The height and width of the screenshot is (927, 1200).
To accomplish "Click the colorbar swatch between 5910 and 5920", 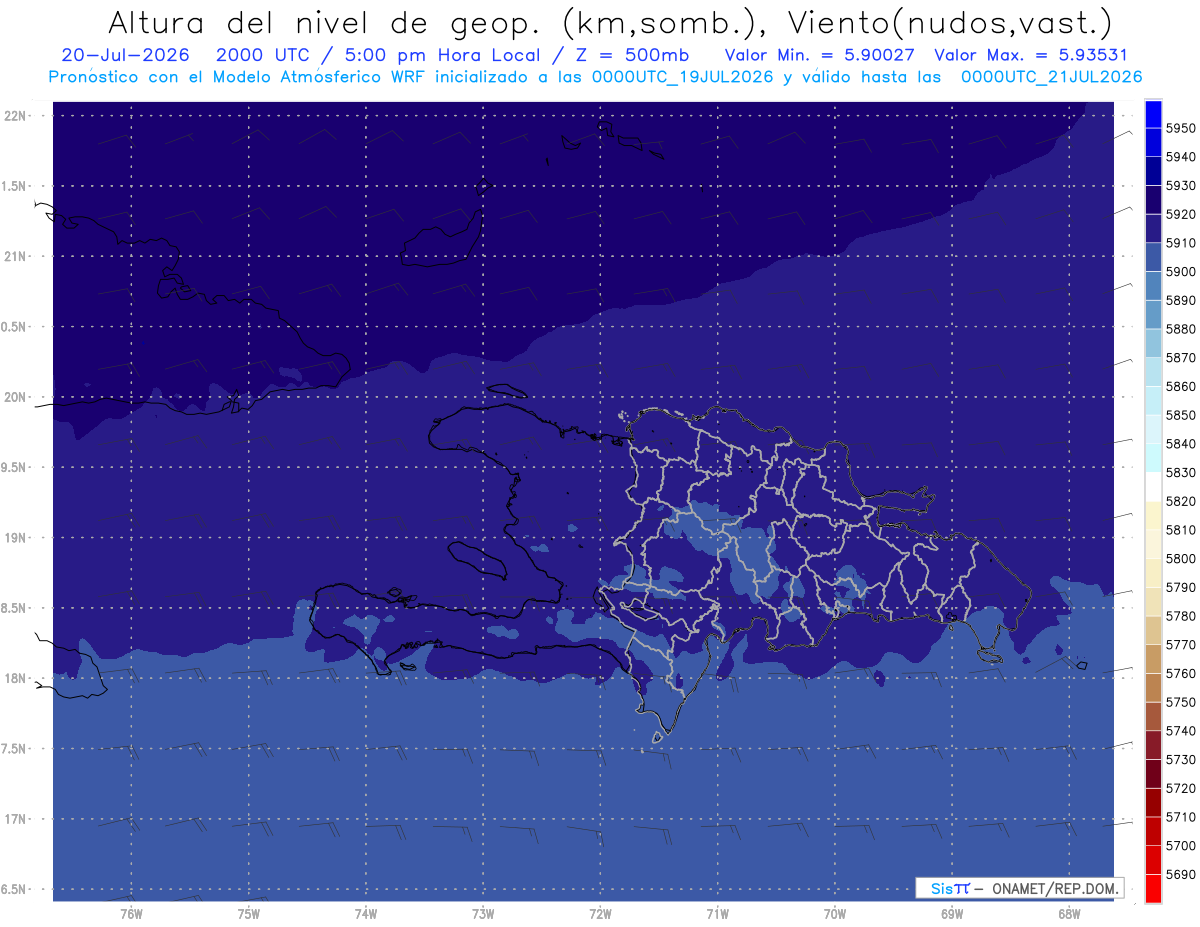I will pos(1153,229).
